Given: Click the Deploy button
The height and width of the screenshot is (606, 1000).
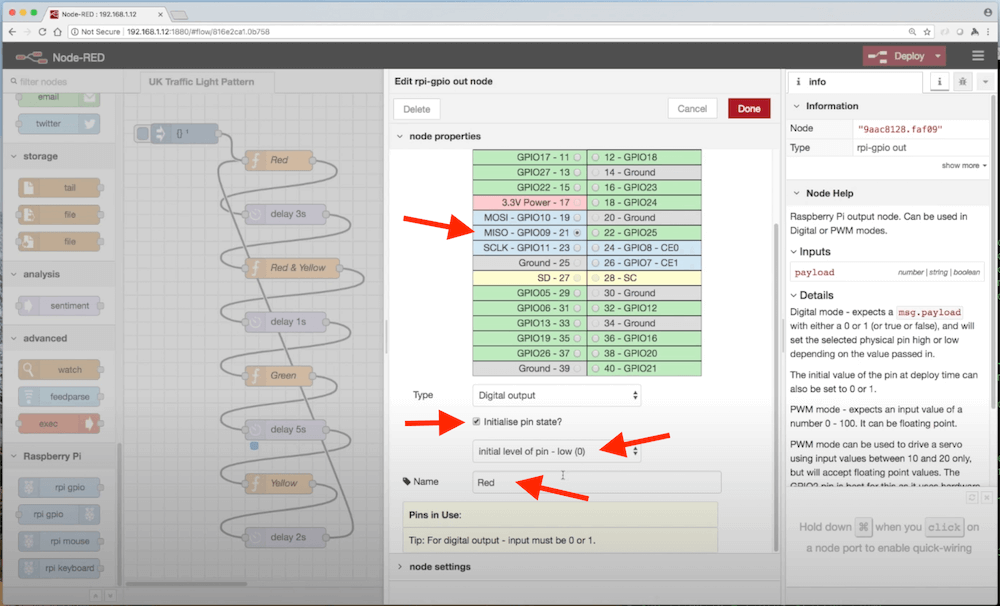Looking at the screenshot, I should (x=896, y=56).
